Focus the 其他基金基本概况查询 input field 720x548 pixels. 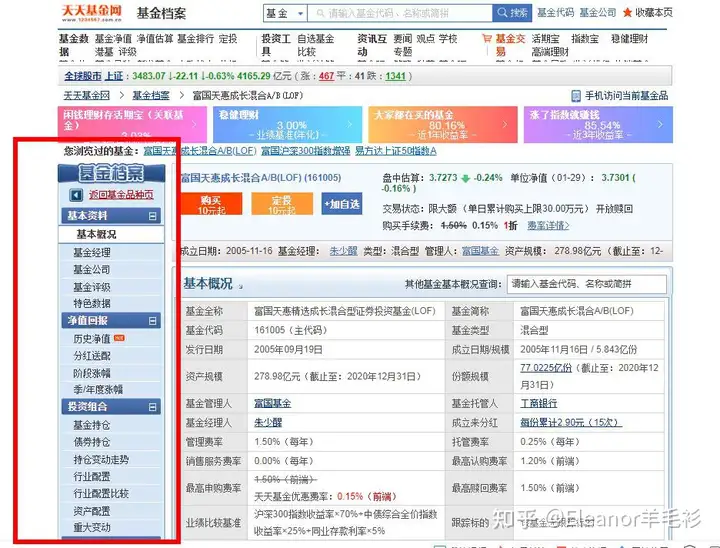pyautogui.click(x=586, y=284)
